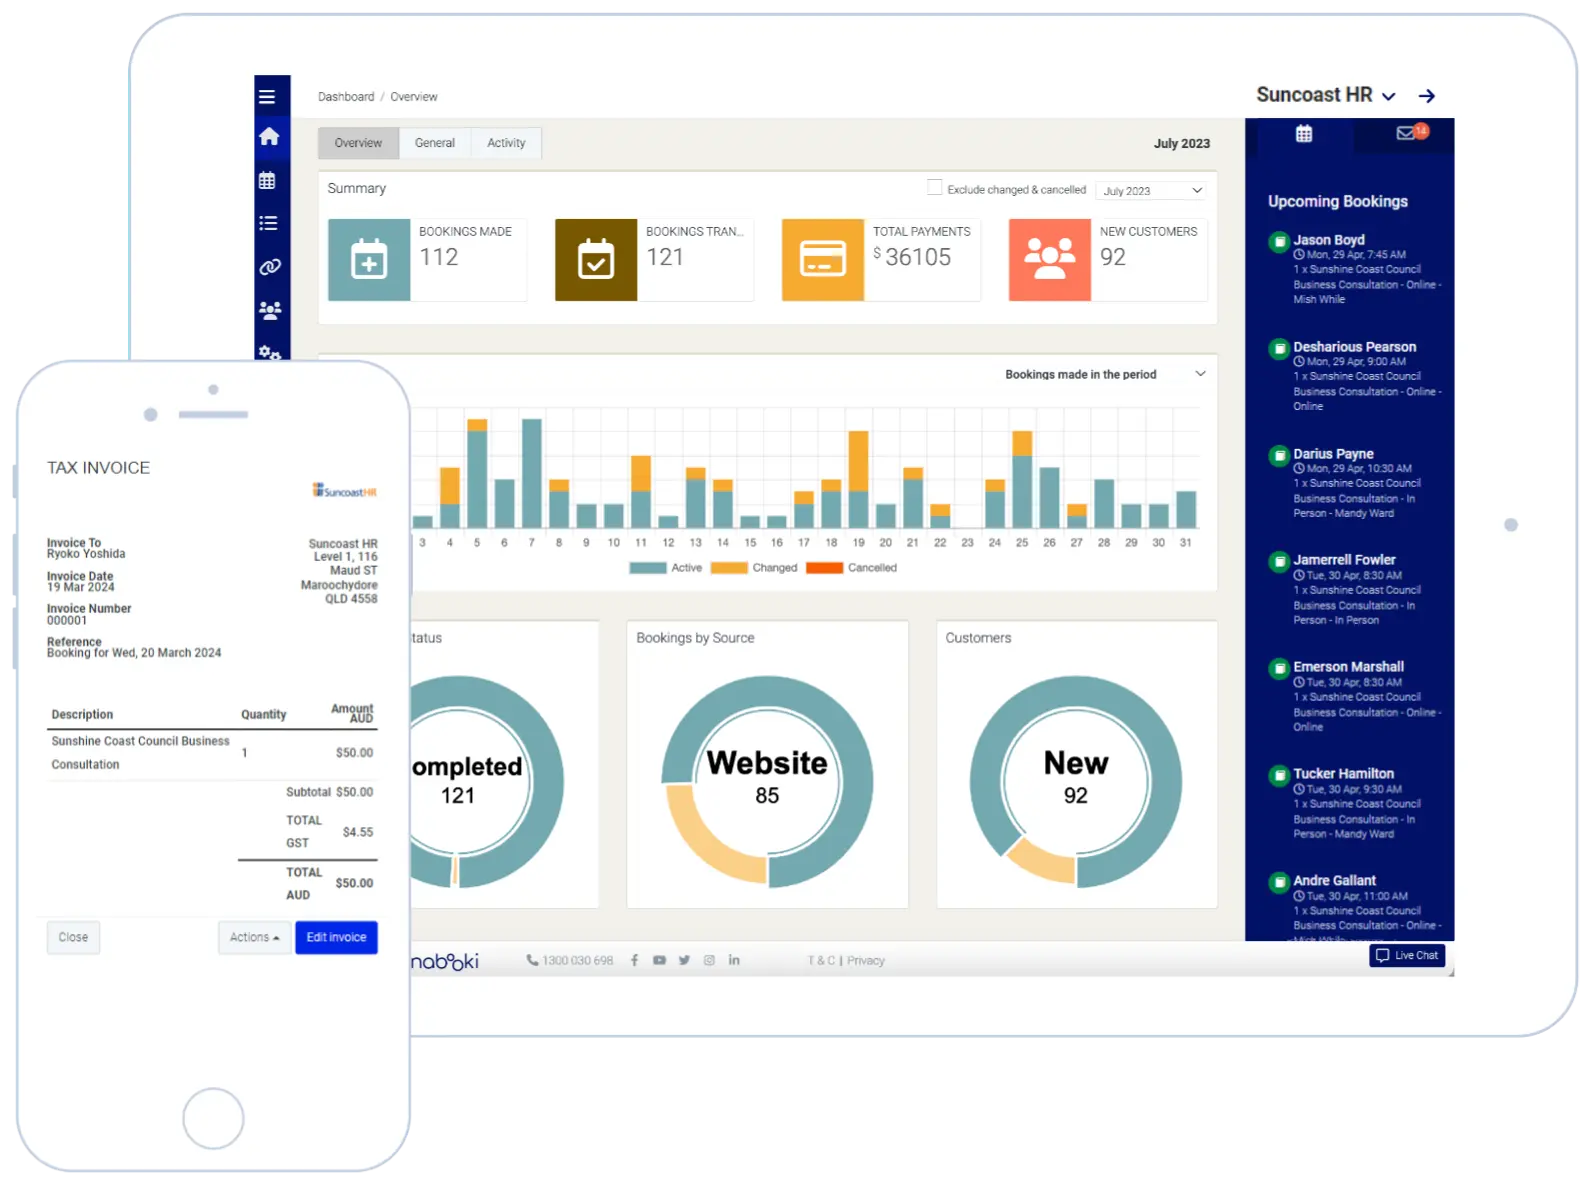Expand the Suncoast HR account dropdown
This screenshot has height=1185, width=1592.
pos(1388,97)
